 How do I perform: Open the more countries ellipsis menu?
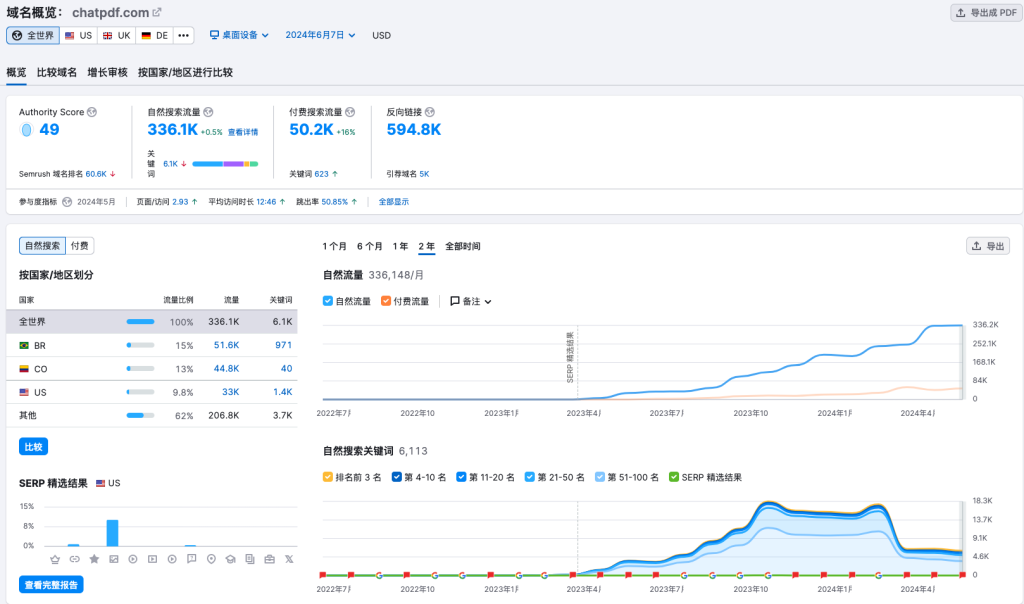(184, 35)
